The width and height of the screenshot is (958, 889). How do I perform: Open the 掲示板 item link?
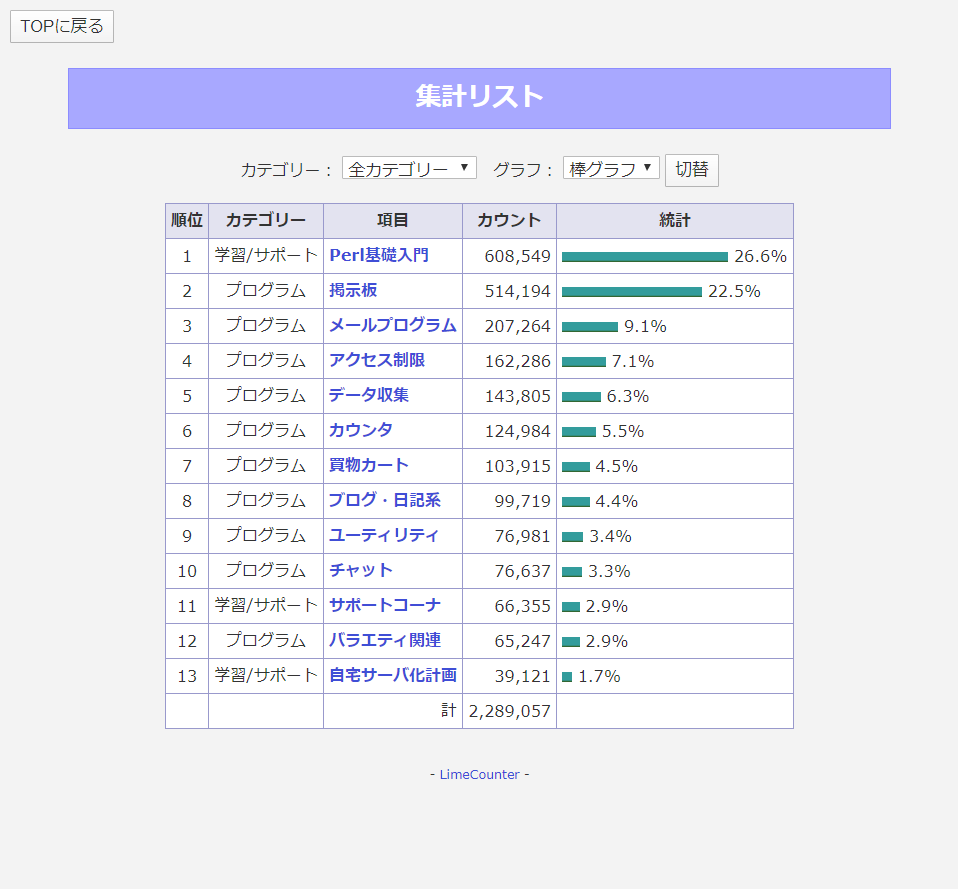tap(353, 291)
